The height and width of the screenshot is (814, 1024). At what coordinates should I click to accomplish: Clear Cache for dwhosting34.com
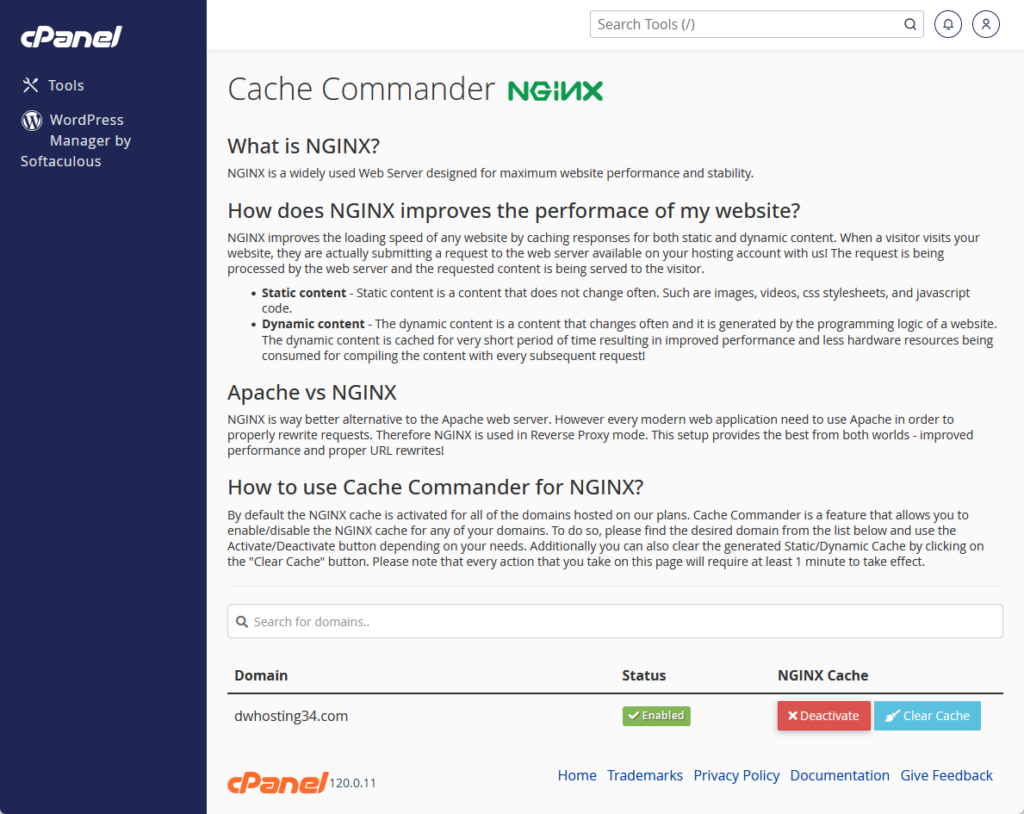(x=927, y=716)
